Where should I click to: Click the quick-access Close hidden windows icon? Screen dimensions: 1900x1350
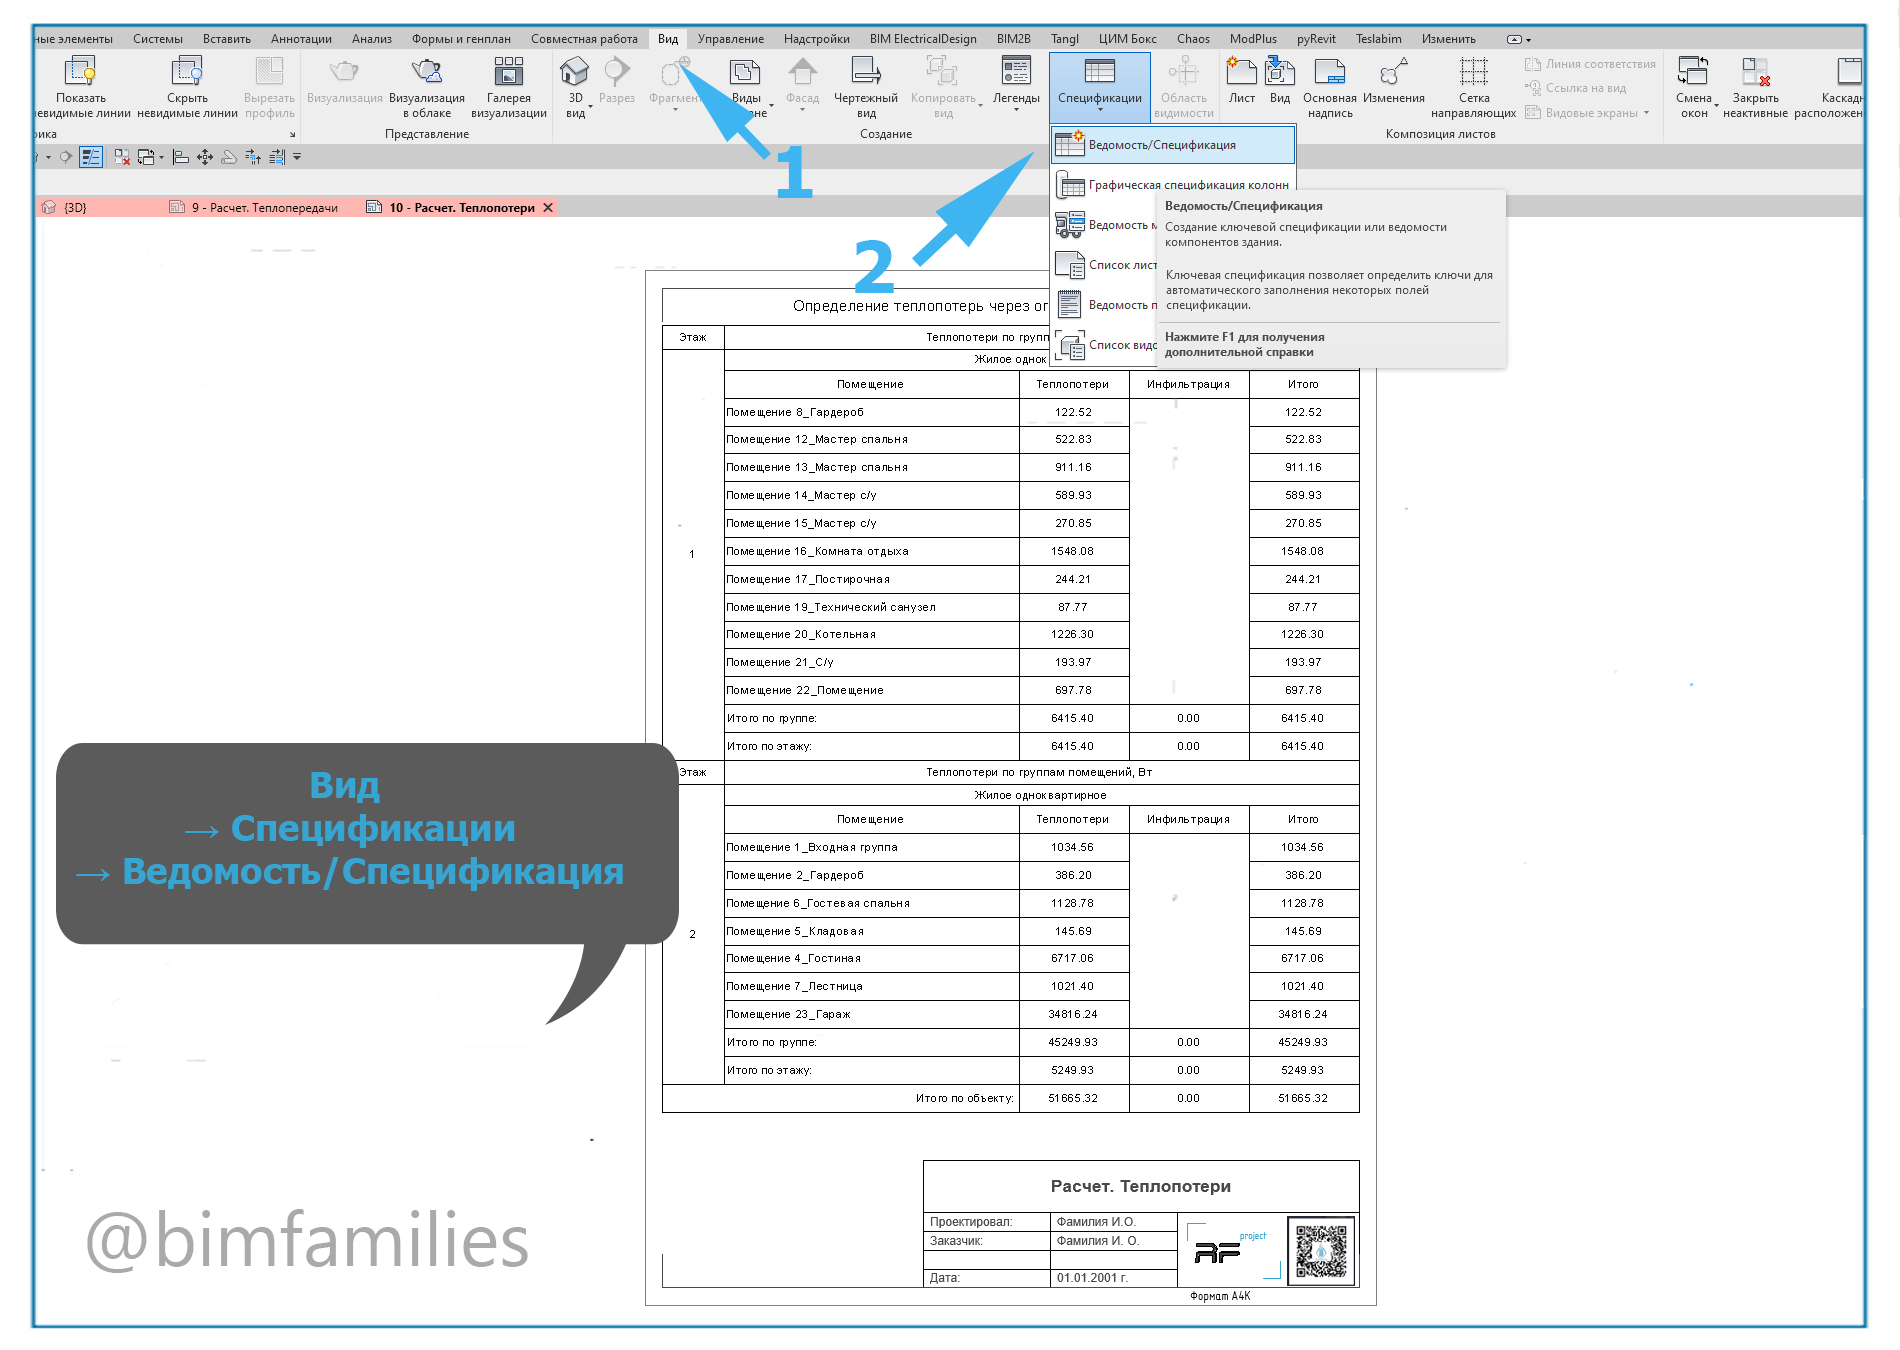point(122,157)
